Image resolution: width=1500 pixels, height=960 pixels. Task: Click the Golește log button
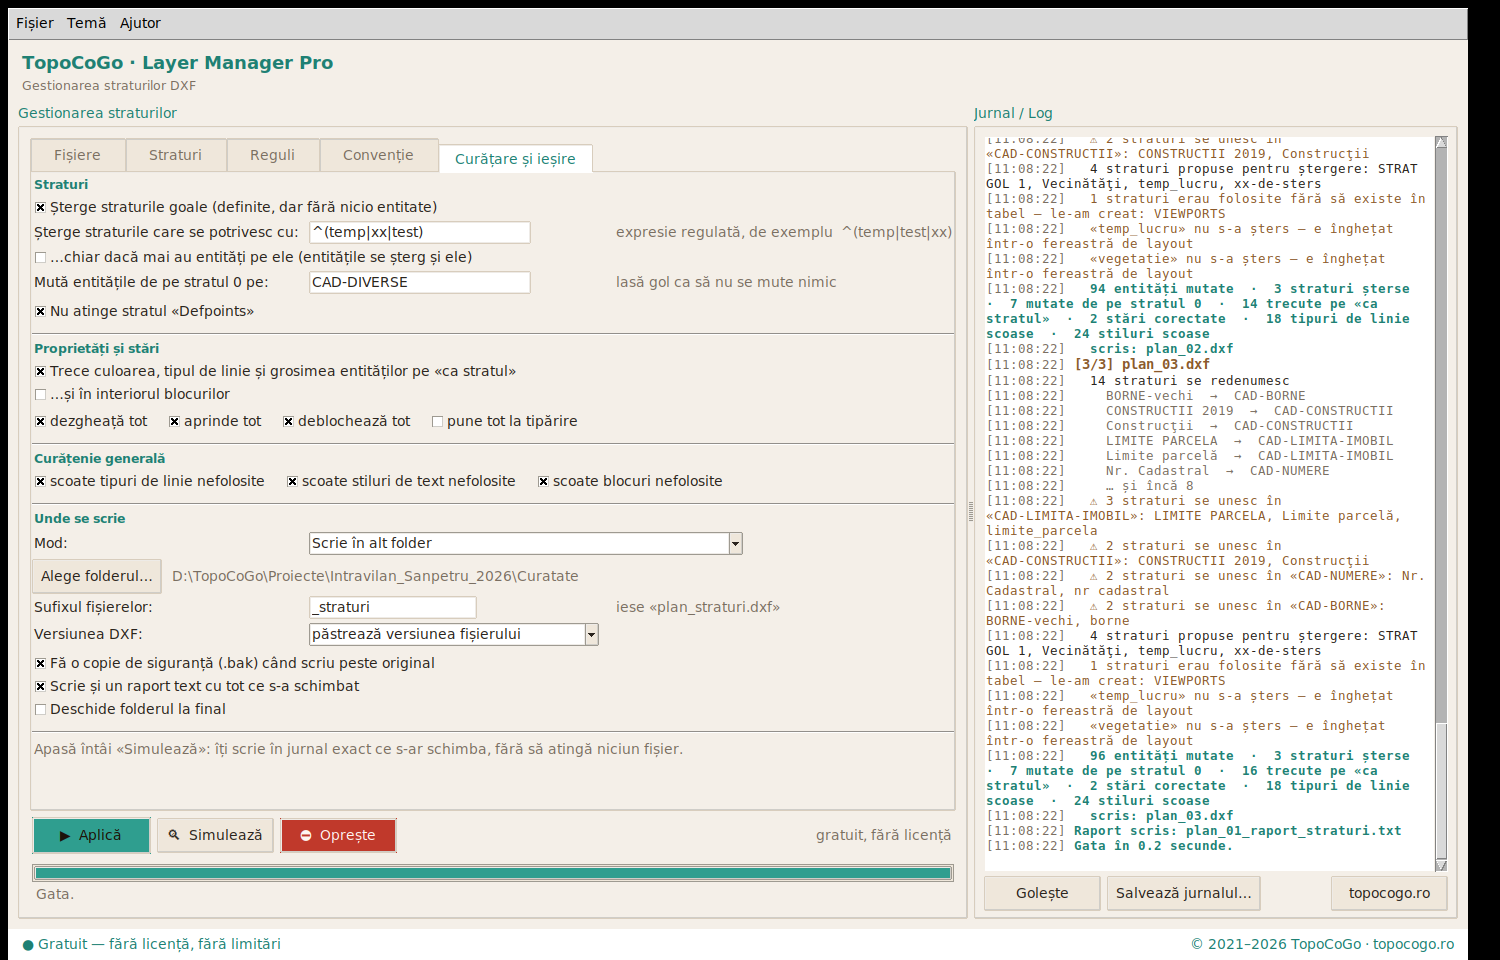coord(1042,893)
